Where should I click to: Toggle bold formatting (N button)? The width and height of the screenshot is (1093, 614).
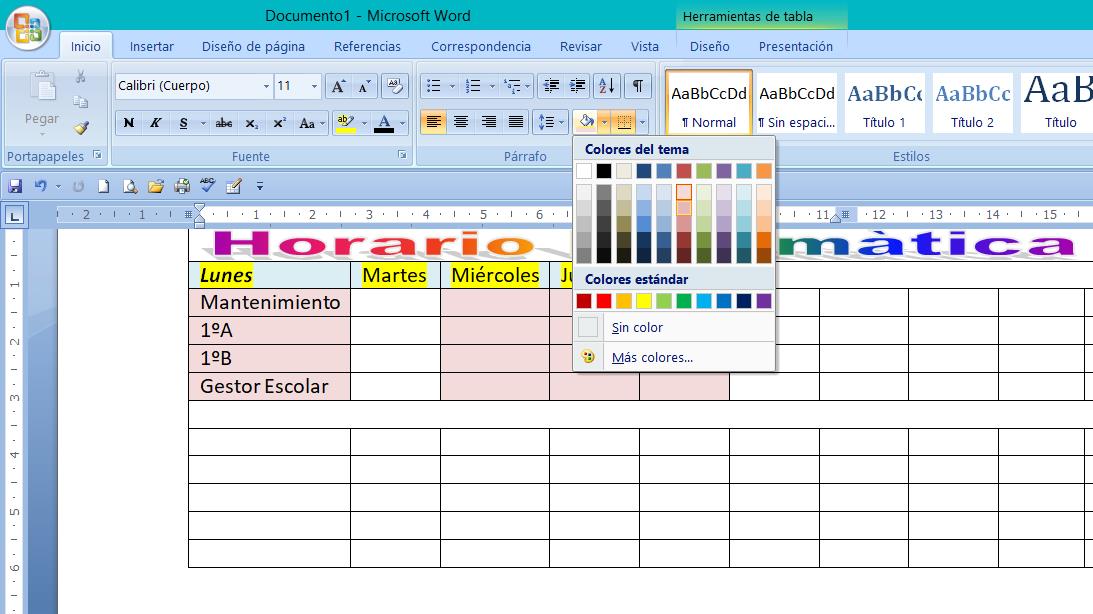[x=129, y=123]
